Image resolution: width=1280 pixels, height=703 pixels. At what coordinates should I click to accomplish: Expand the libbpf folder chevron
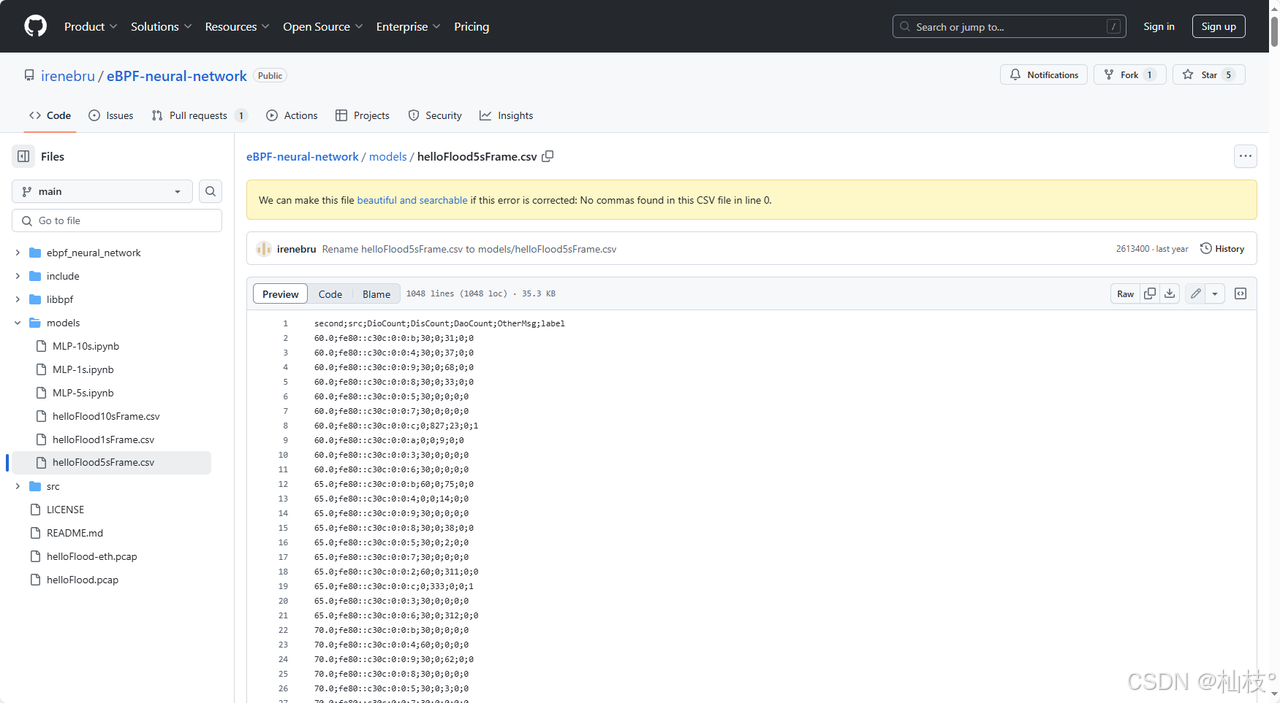(x=17, y=299)
